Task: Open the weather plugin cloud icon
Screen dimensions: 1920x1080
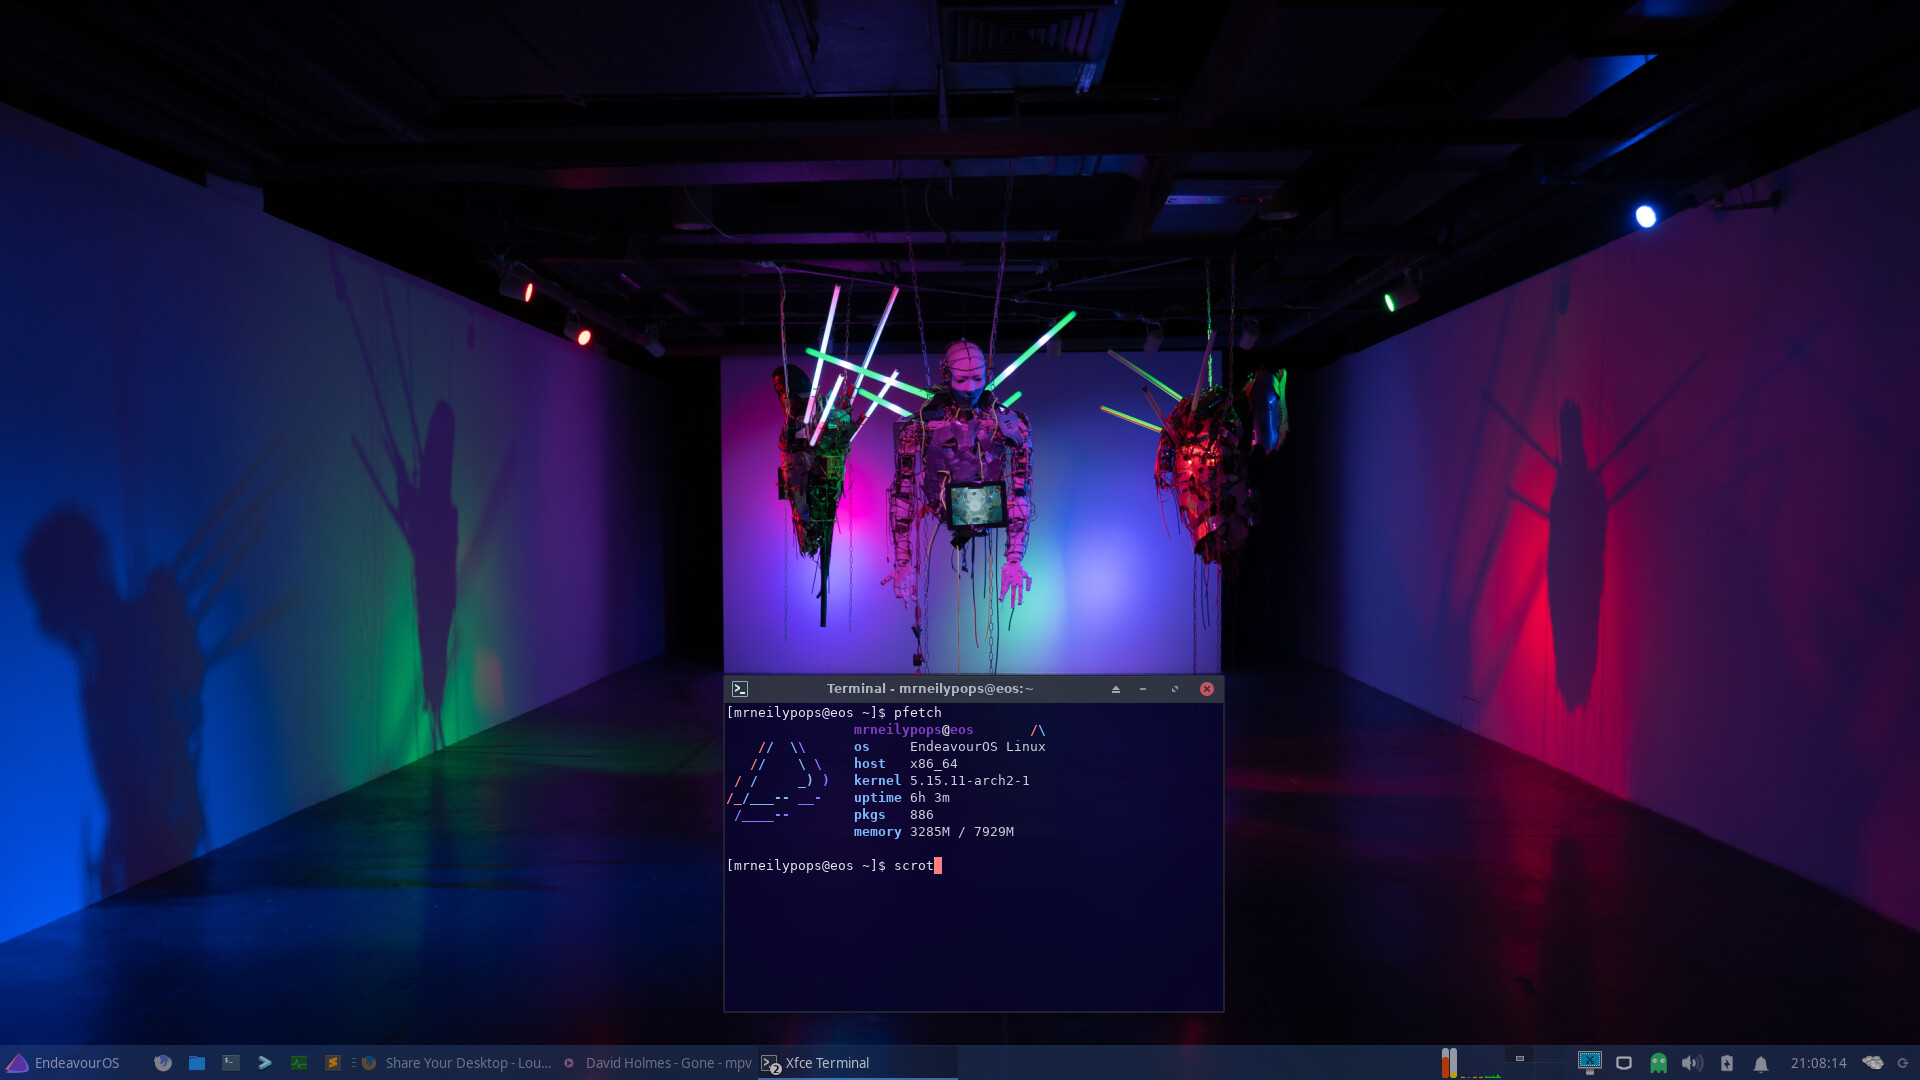Action: pos(1873,1063)
